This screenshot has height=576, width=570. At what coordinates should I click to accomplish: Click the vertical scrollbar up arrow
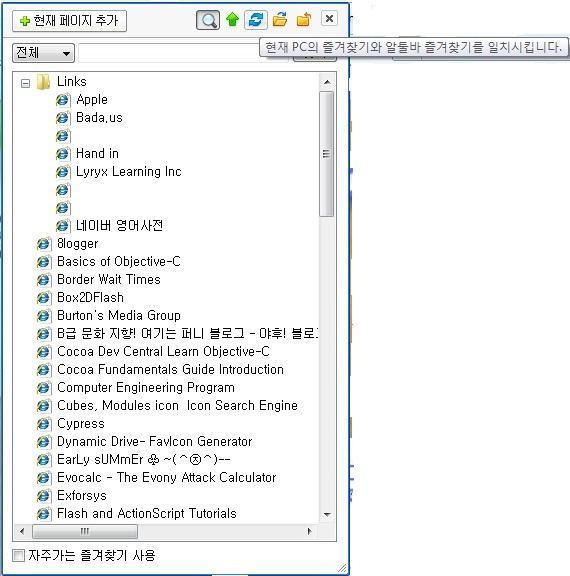coord(327,82)
